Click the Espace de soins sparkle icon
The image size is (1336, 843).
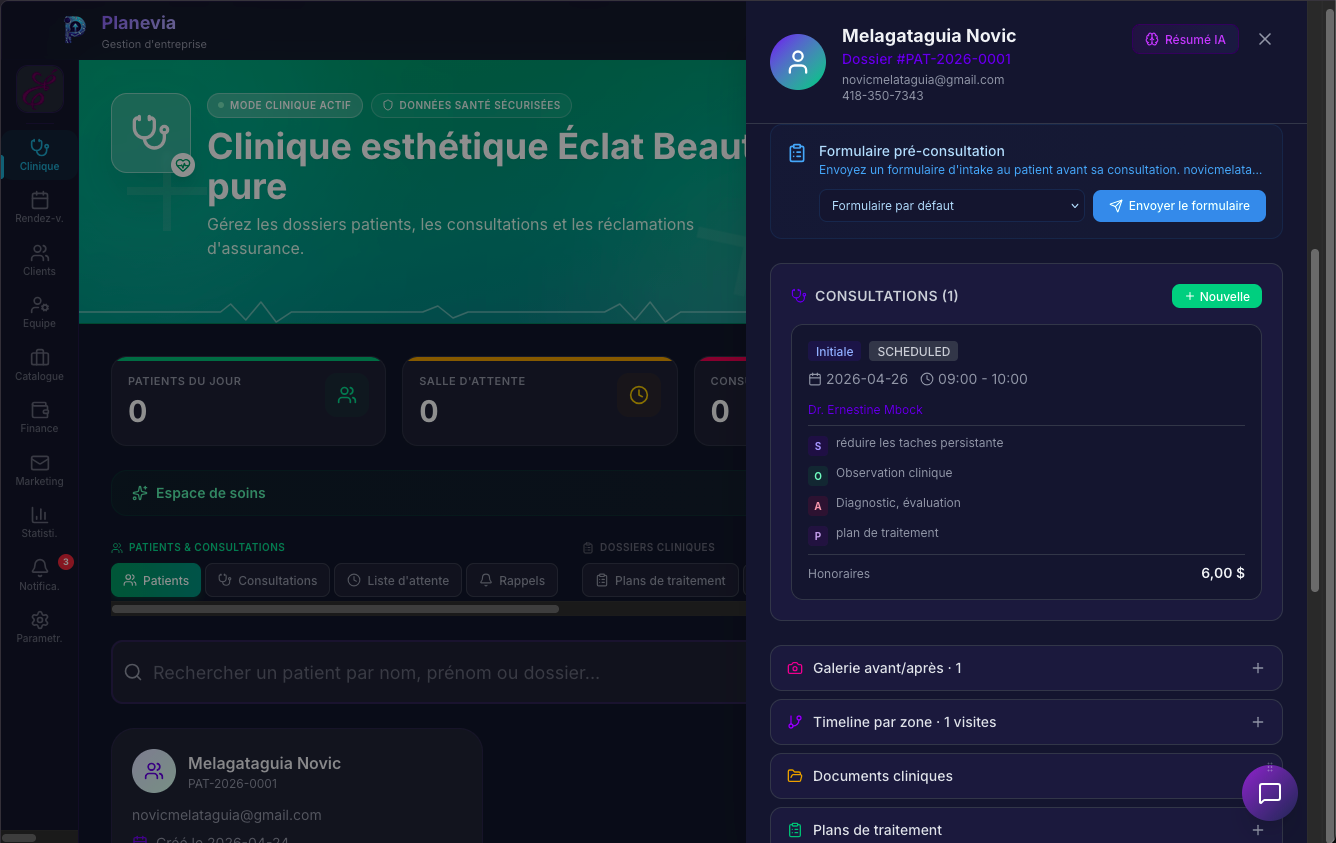click(140, 493)
